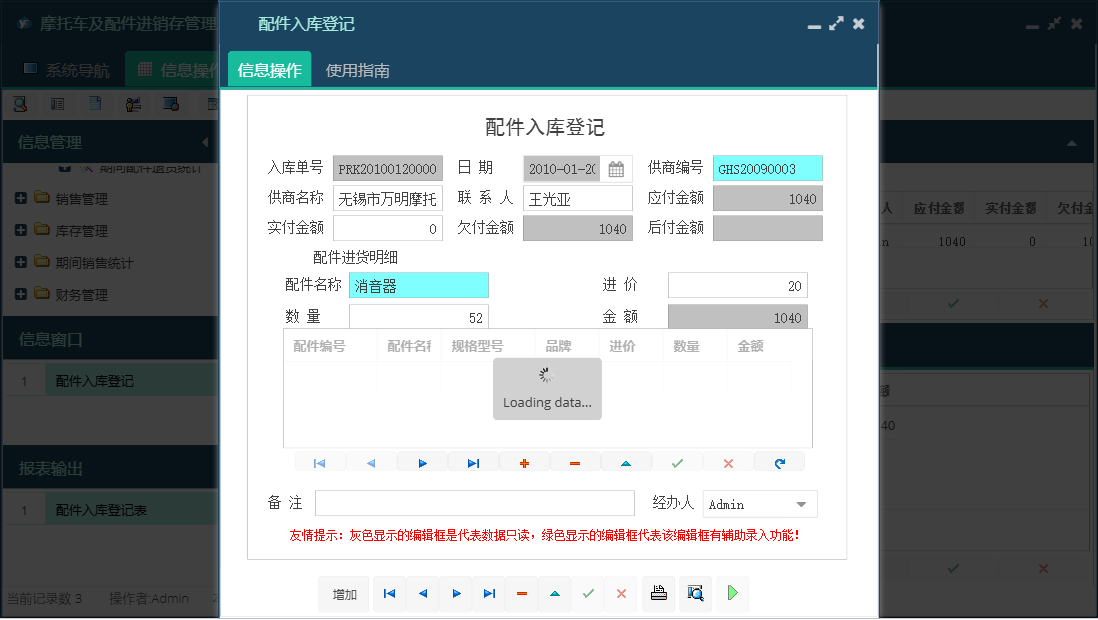Click the print icon on bottom toolbar
The height and width of the screenshot is (620, 1098).
point(658,593)
